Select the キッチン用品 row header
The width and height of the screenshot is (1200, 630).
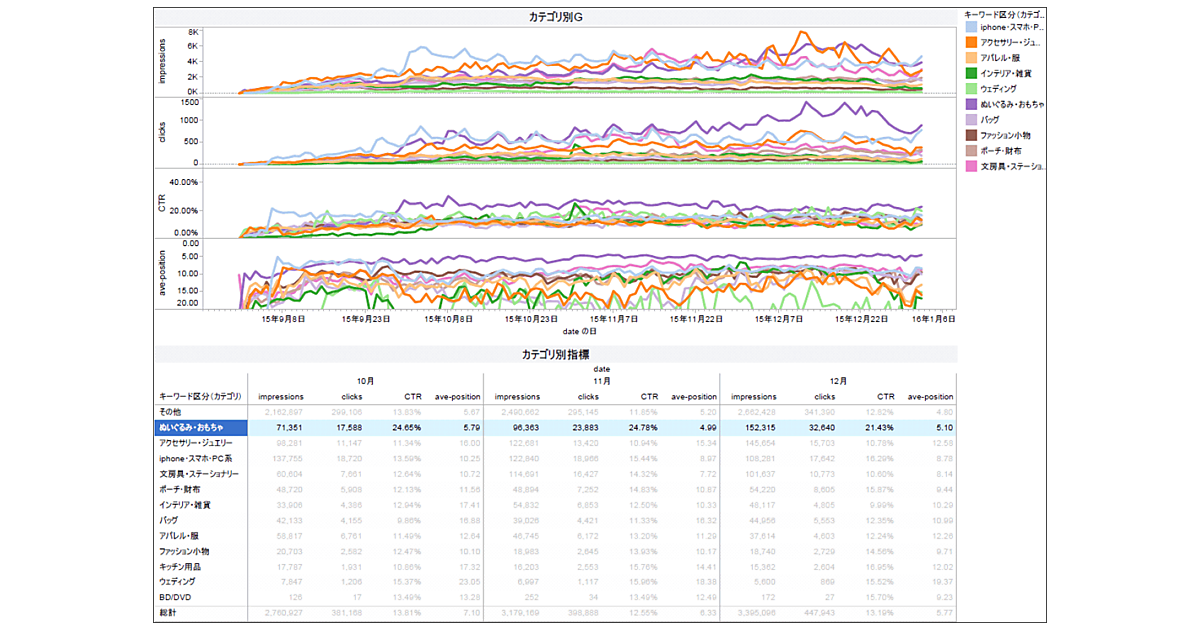pos(183,566)
